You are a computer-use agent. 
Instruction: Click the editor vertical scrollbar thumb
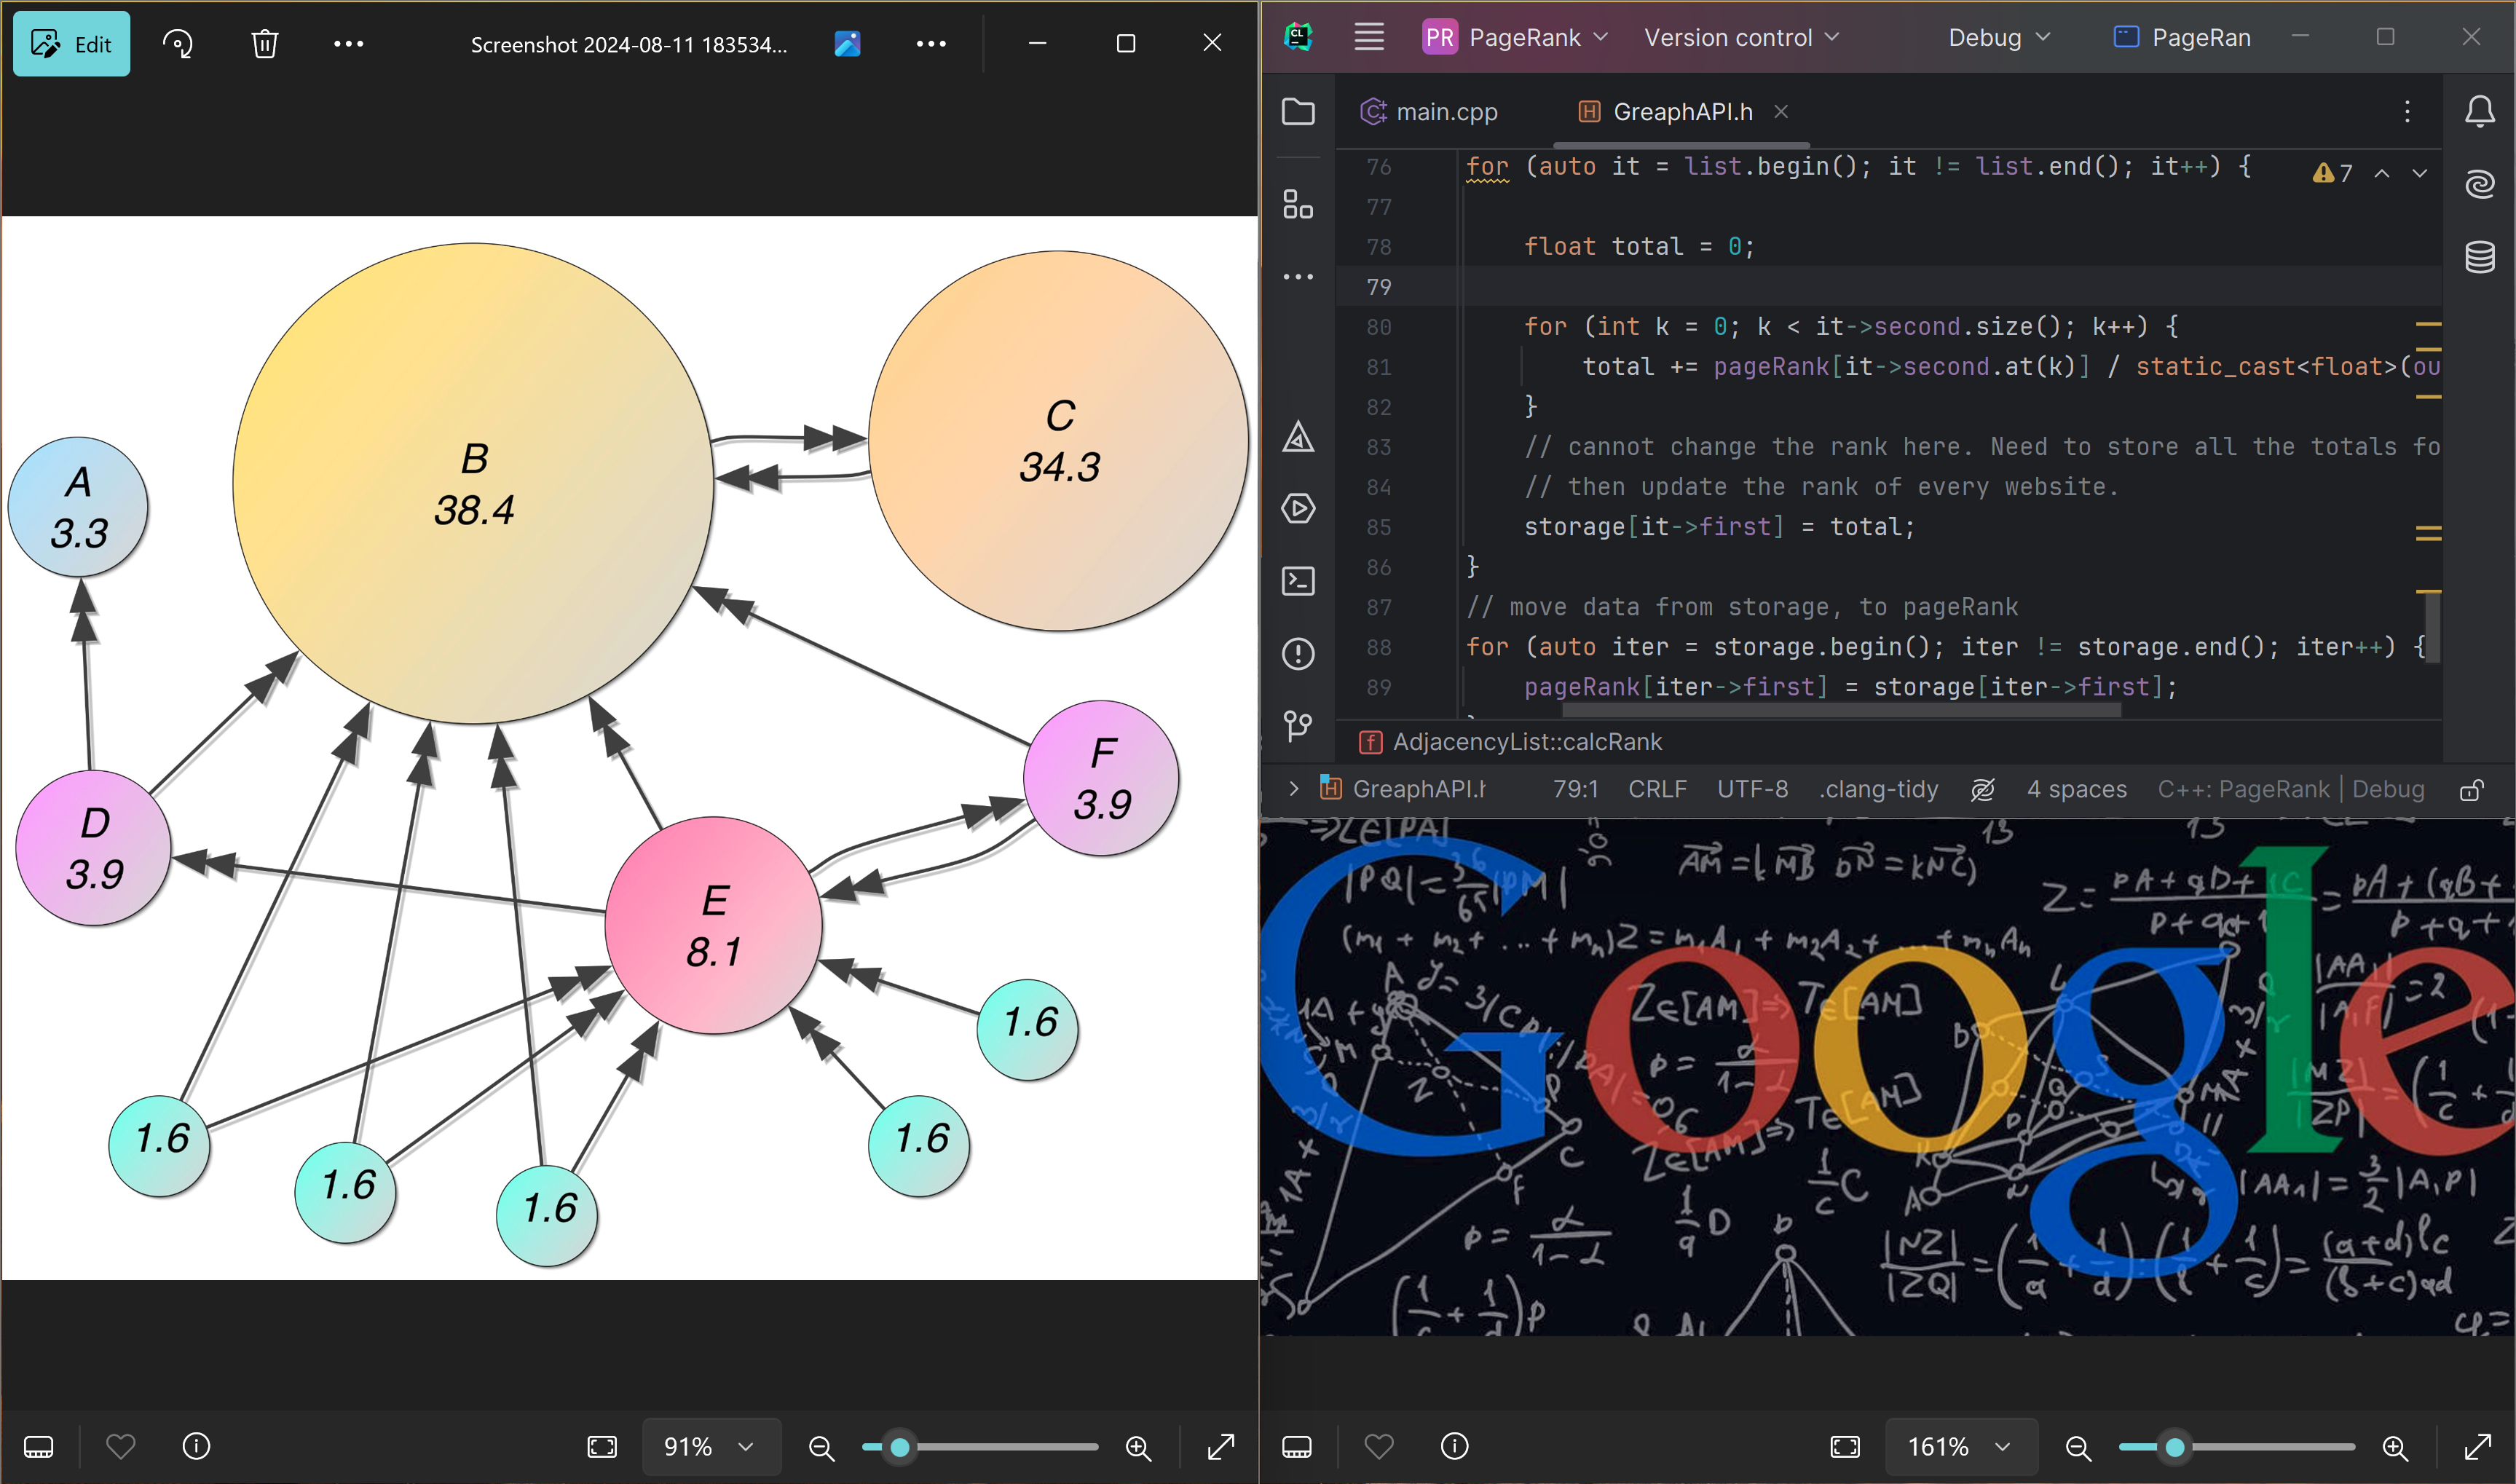pyautogui.click(x=2433, y=627)
